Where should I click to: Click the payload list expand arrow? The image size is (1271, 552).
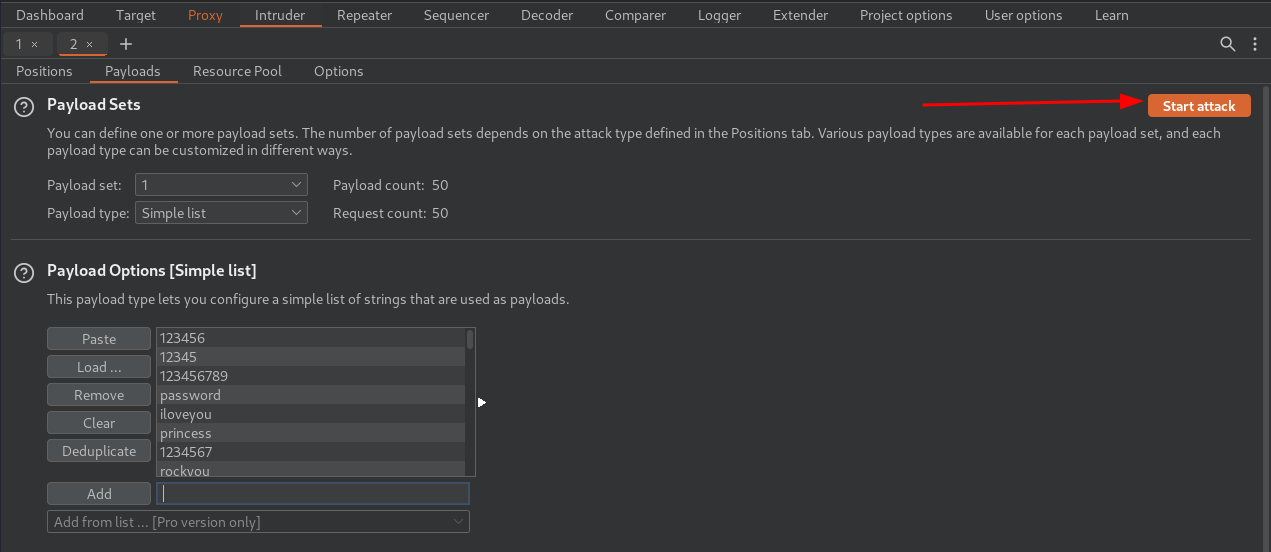(482, 402)
